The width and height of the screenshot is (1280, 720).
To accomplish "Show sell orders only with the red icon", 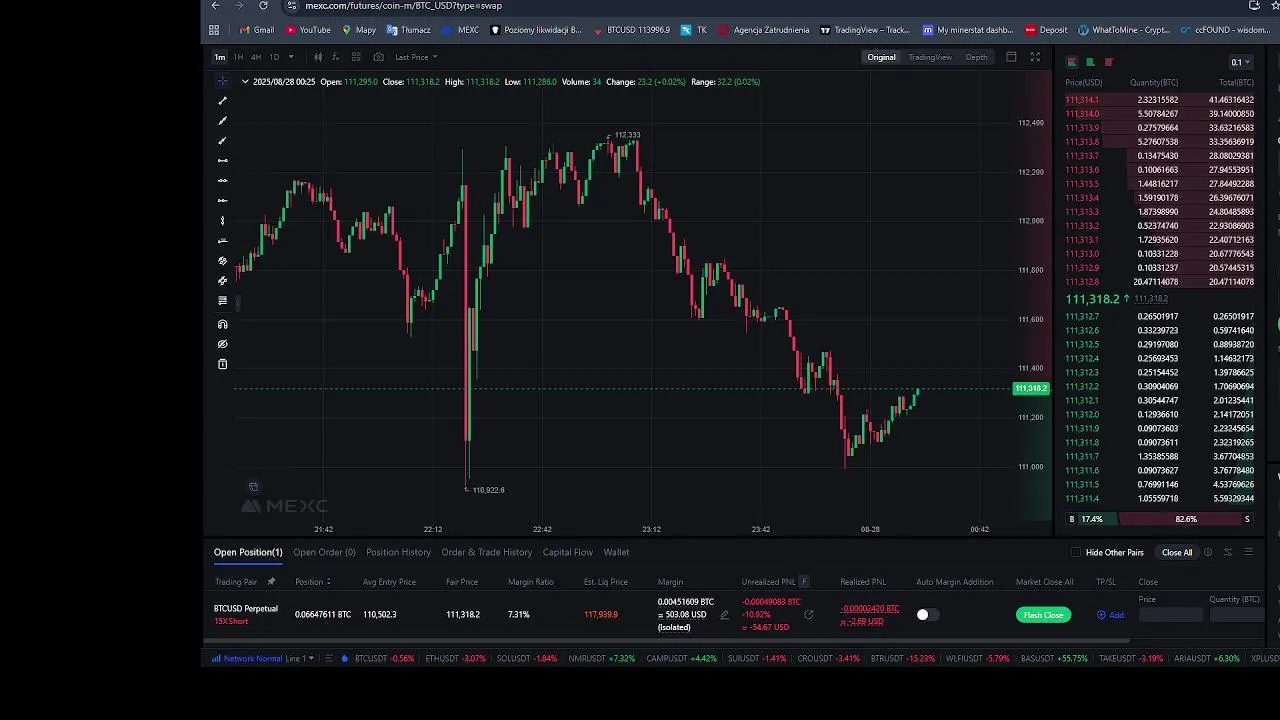I will (1108, 62).
